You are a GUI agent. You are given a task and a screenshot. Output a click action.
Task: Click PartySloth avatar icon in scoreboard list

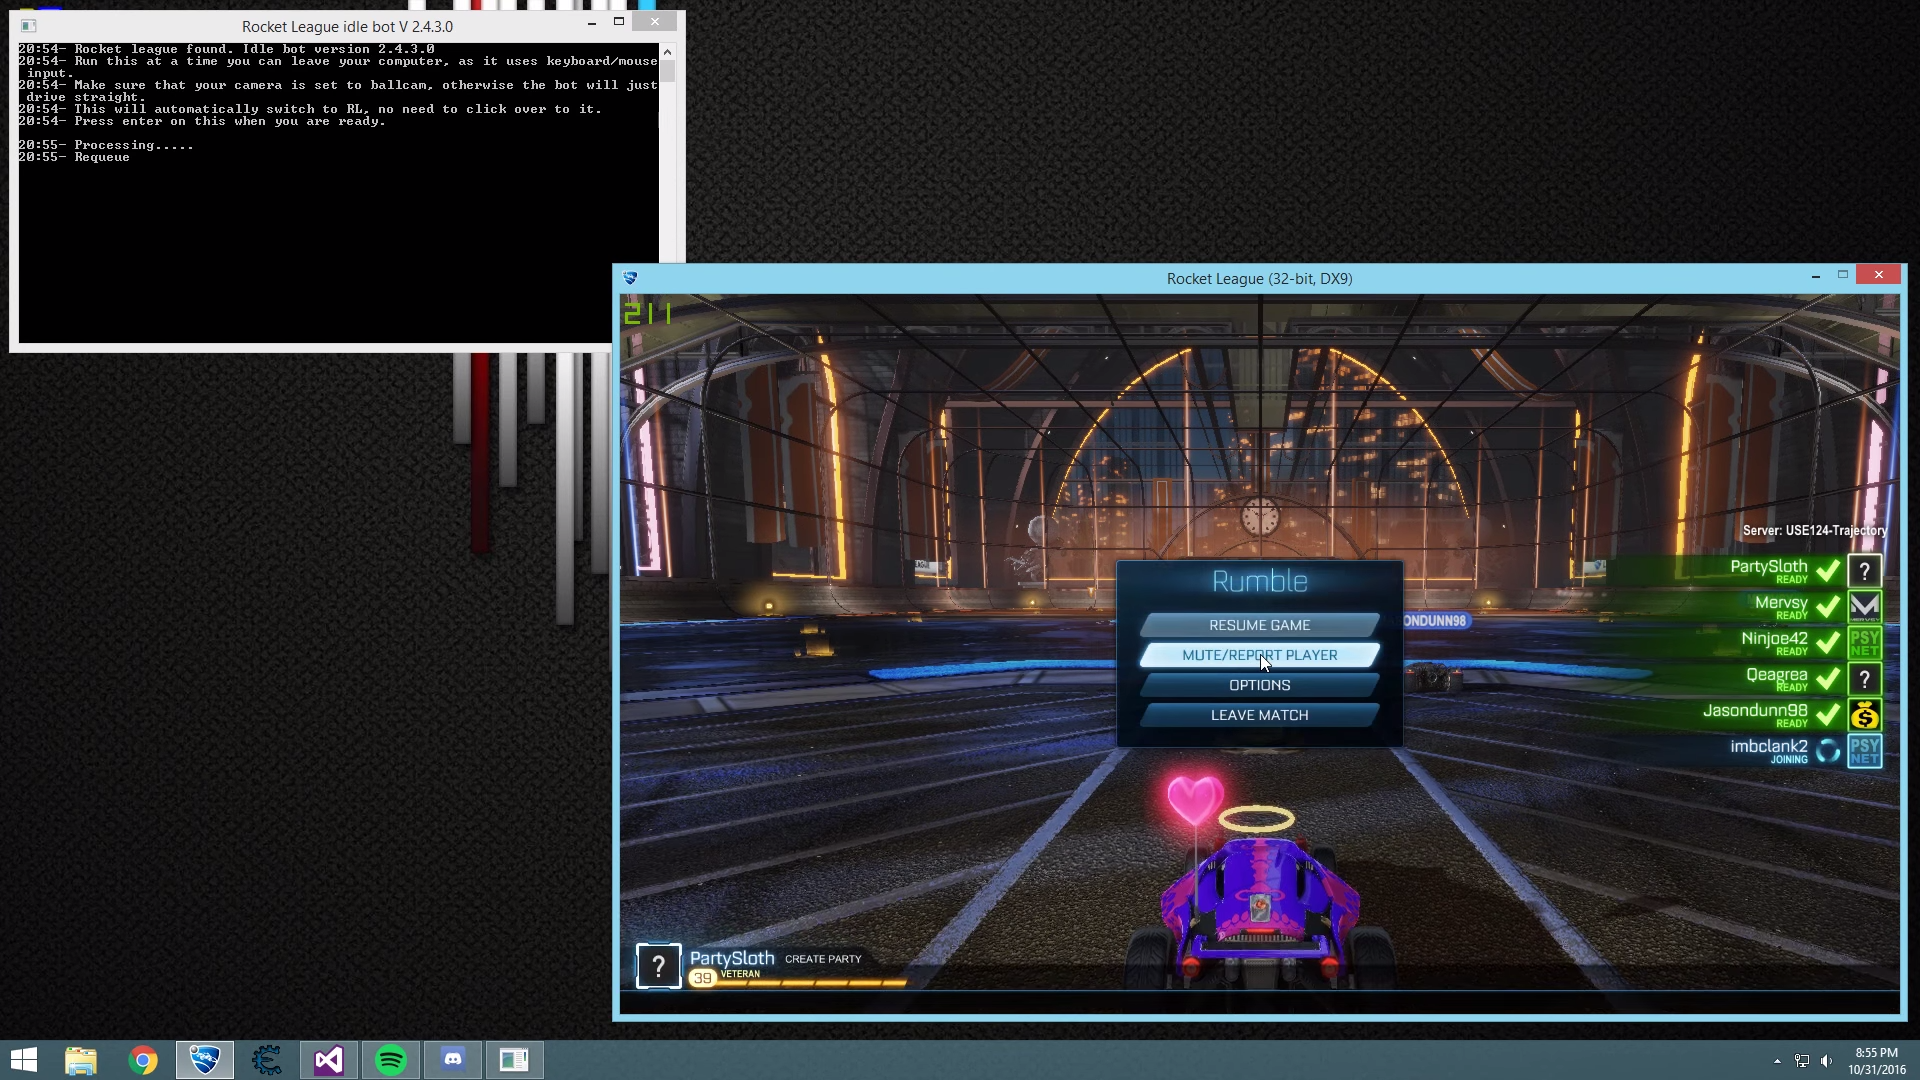click(1864, 571)
